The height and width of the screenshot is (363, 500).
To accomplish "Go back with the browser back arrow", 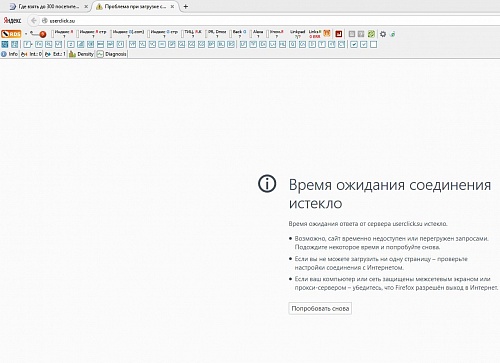I will tap(33, 21).
